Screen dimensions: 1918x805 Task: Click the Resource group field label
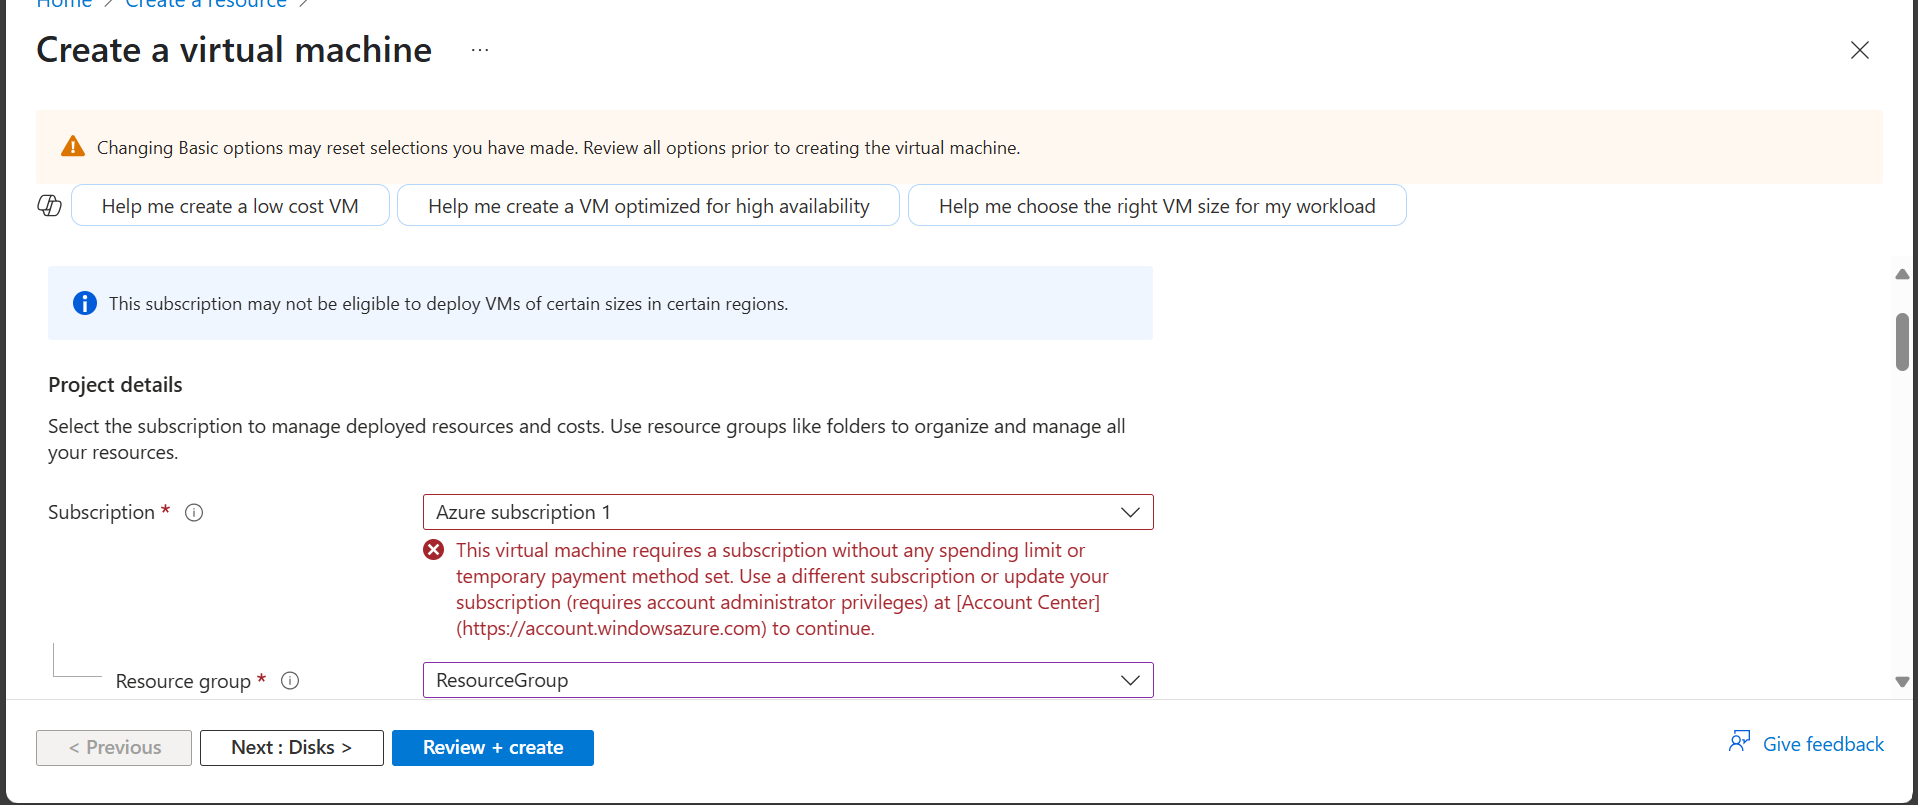pyautogui.click(x=183, y=681)
